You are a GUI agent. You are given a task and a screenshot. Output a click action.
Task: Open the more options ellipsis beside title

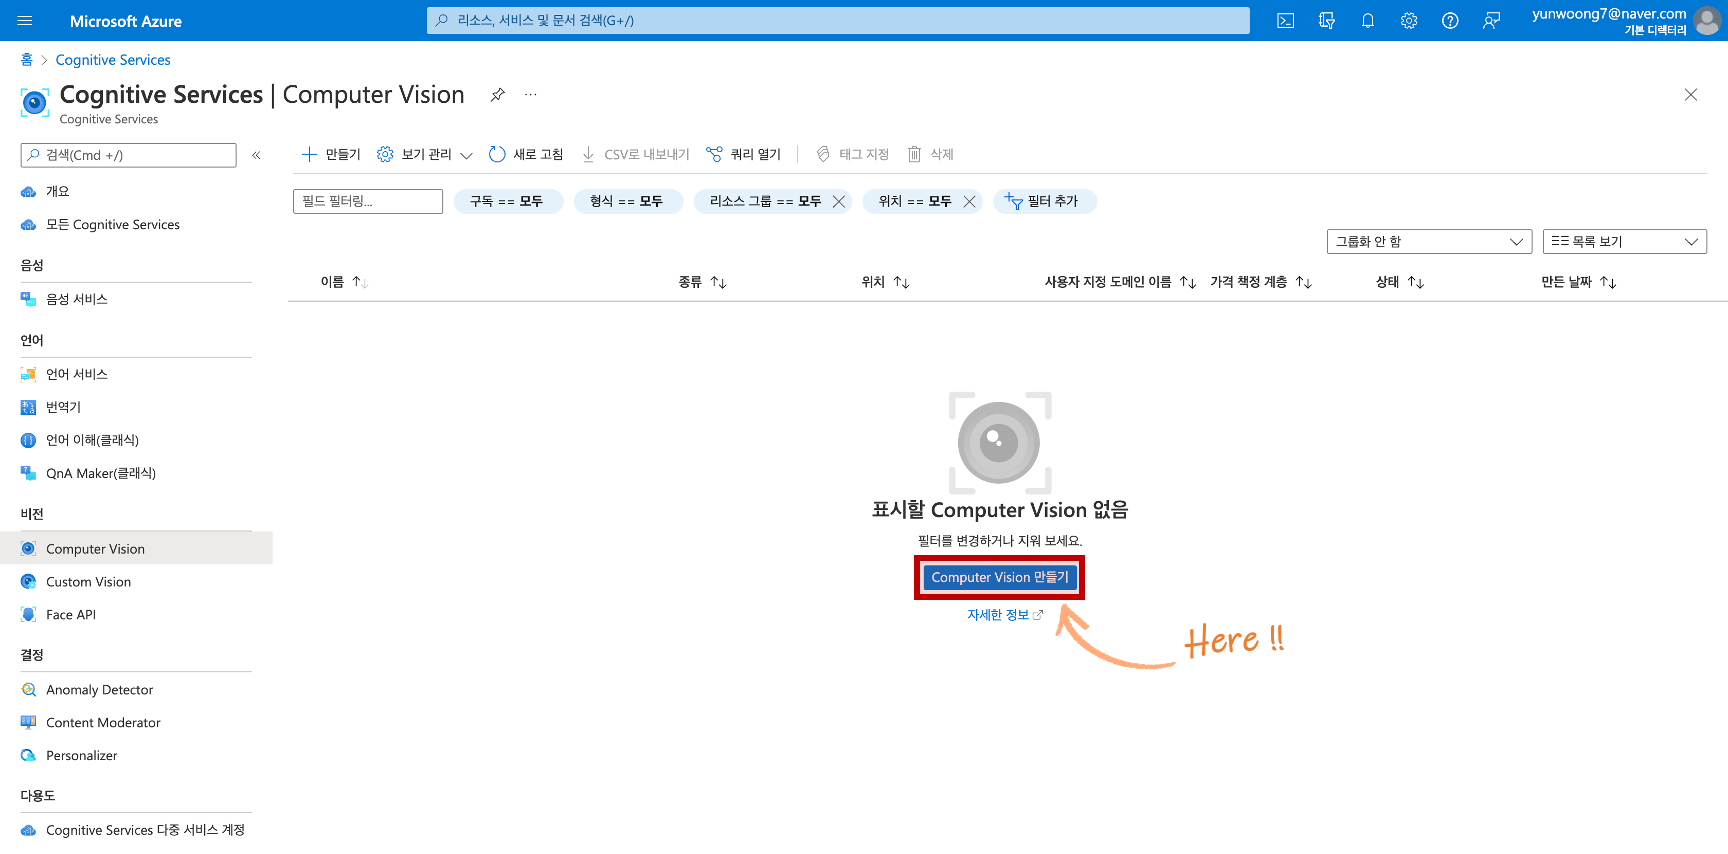[530, 95]
